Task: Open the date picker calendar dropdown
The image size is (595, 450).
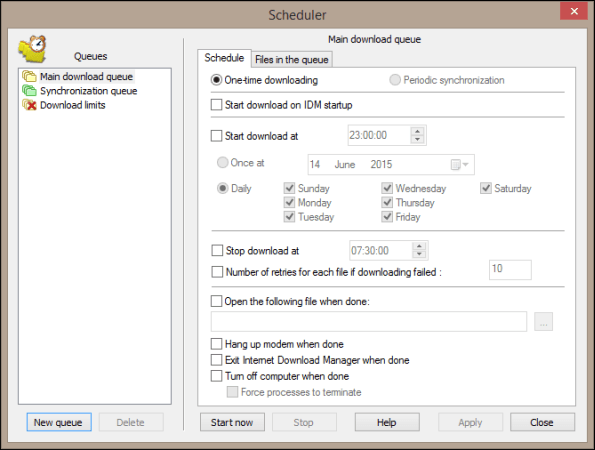Action: click(460, 165)
